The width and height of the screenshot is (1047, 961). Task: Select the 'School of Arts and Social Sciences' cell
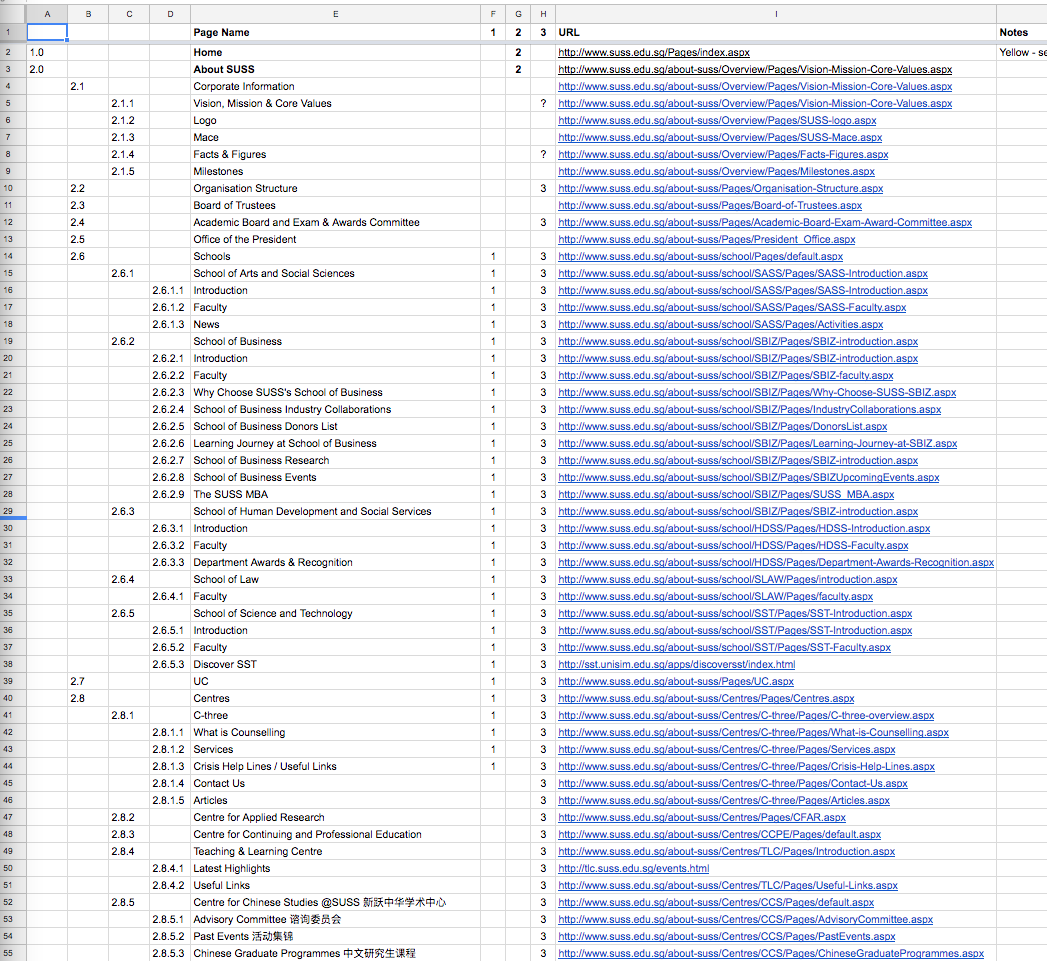point(335,273)
